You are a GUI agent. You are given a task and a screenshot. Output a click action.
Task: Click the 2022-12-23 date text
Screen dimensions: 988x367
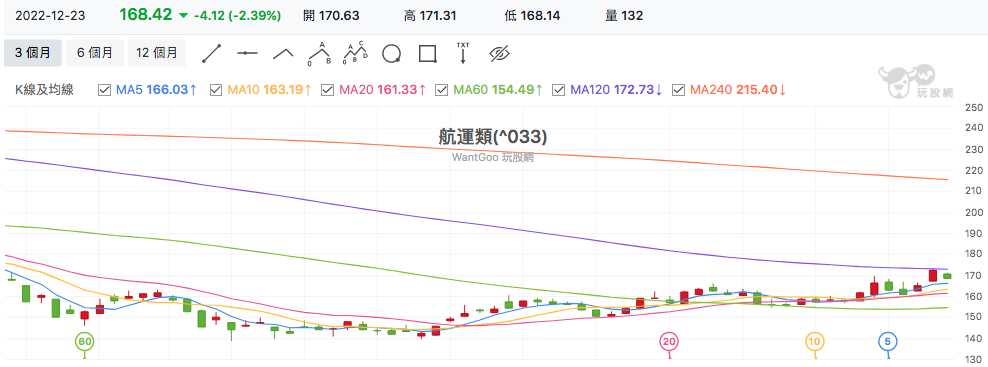[50, 16]
